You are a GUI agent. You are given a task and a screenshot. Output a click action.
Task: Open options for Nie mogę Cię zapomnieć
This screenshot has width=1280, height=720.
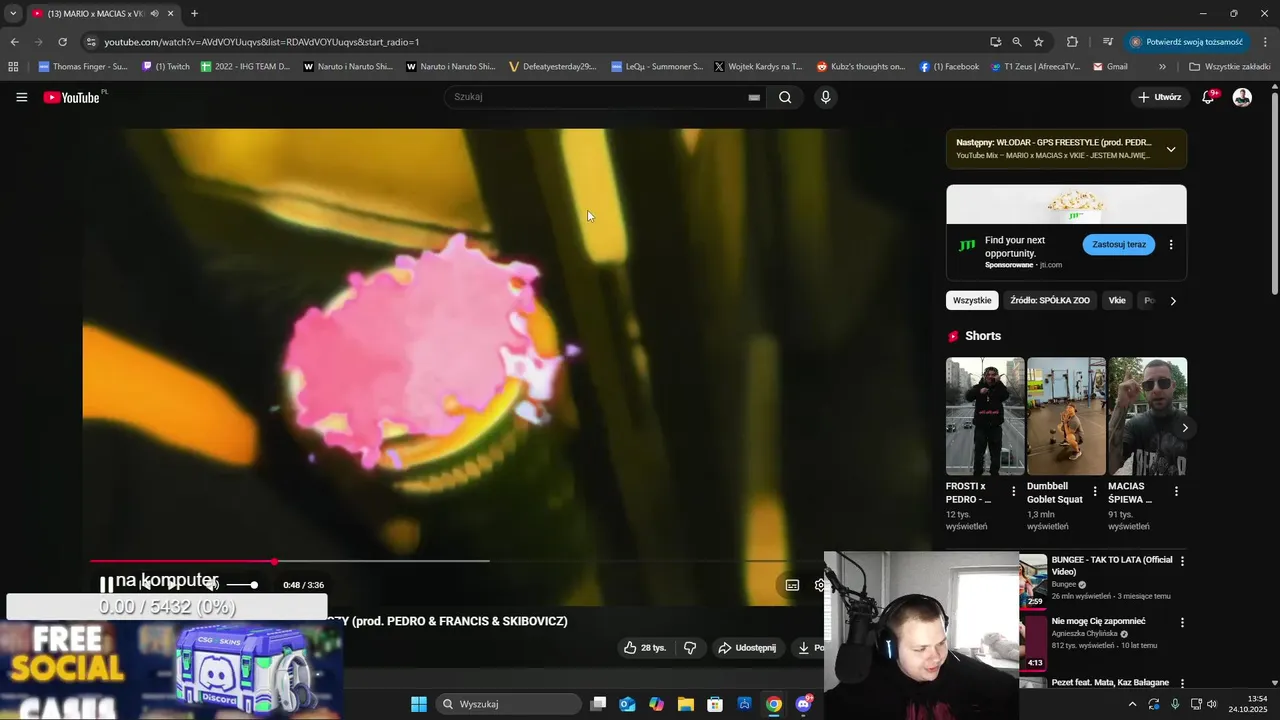coord(1182,622)
